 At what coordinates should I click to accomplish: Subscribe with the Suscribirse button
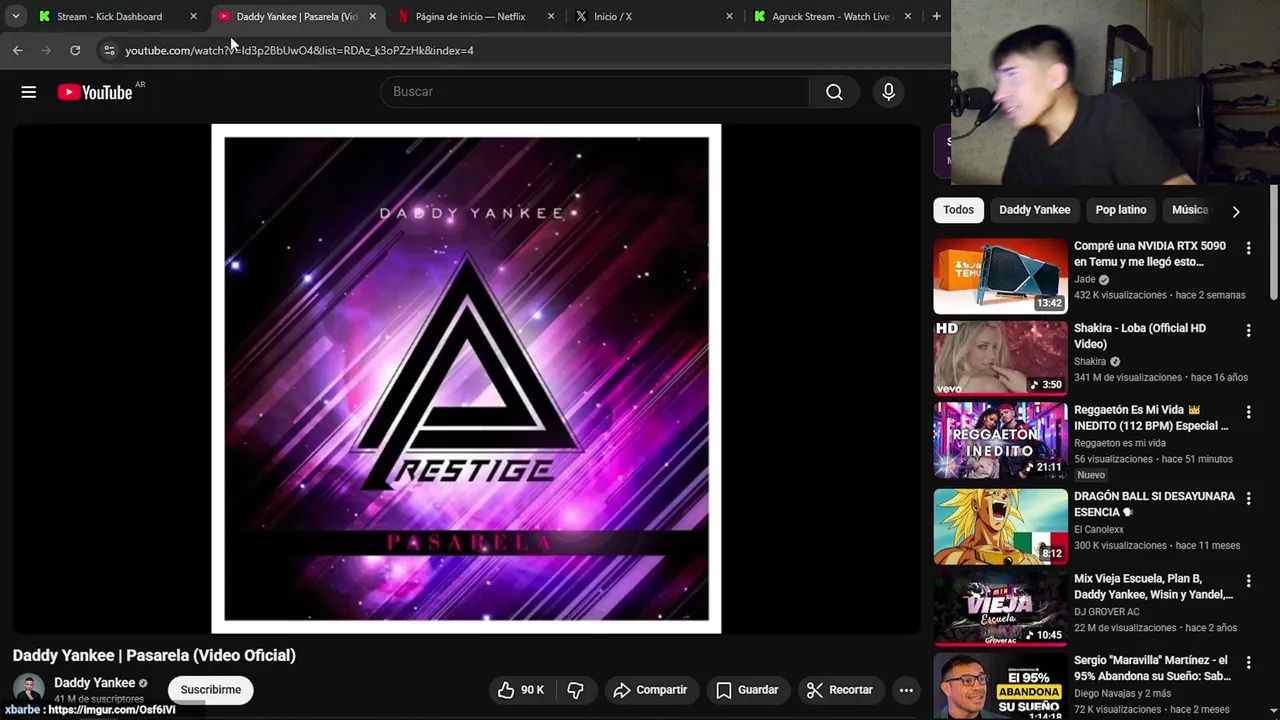[211, 690]
